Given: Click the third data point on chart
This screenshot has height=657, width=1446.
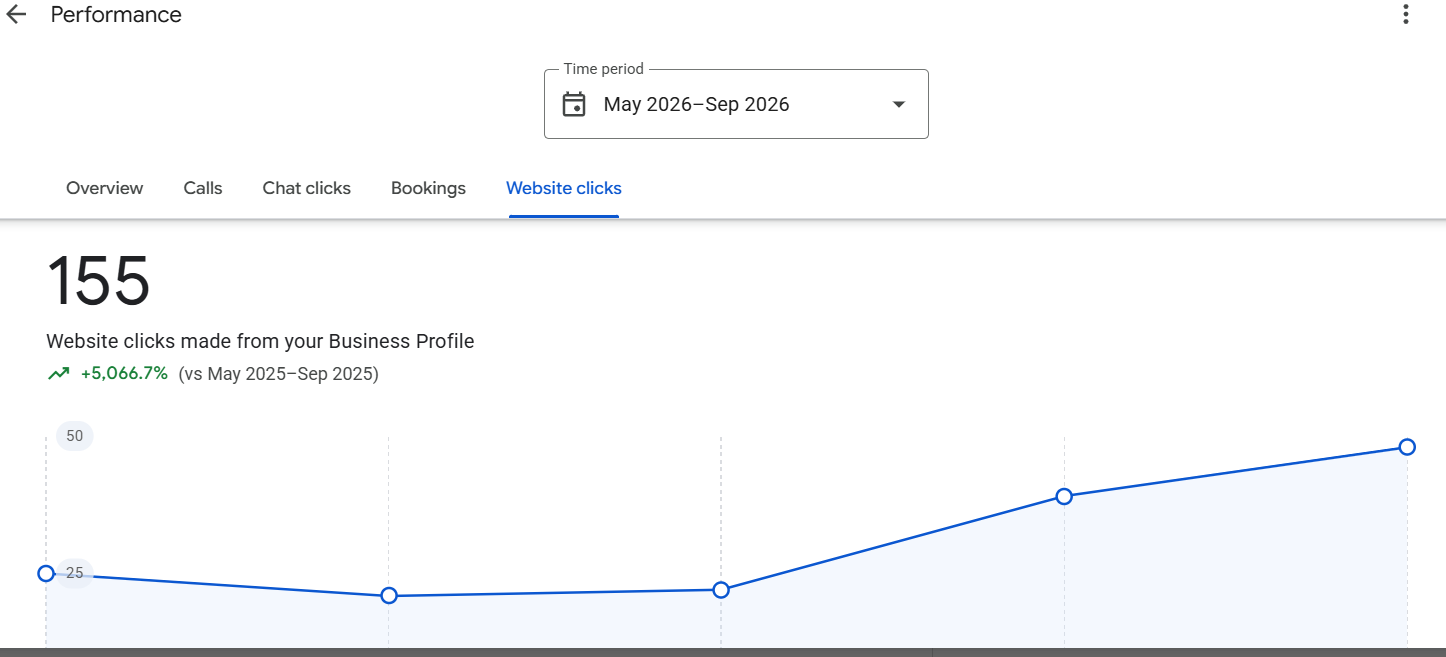Looking at the screenshot, I should point(721,590).
